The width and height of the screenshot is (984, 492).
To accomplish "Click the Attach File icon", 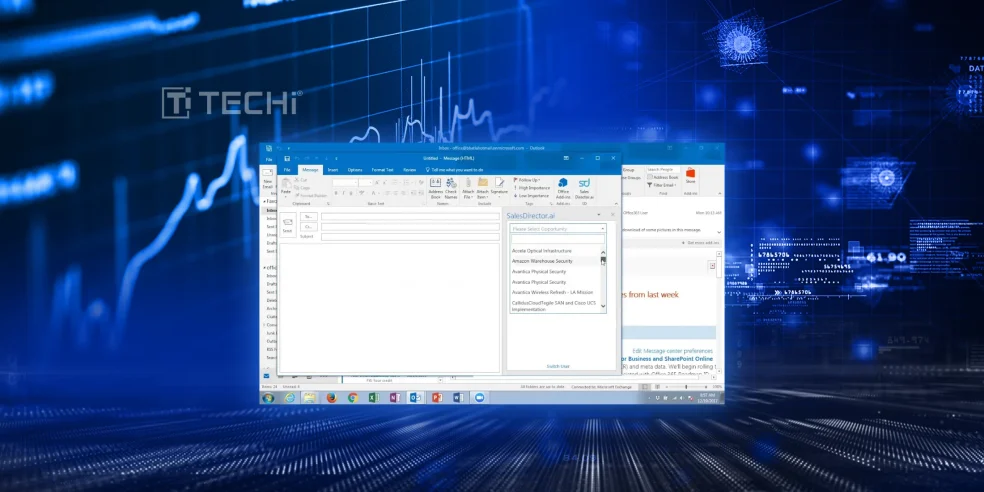I will pyautogui.click(x=468, y=185).
